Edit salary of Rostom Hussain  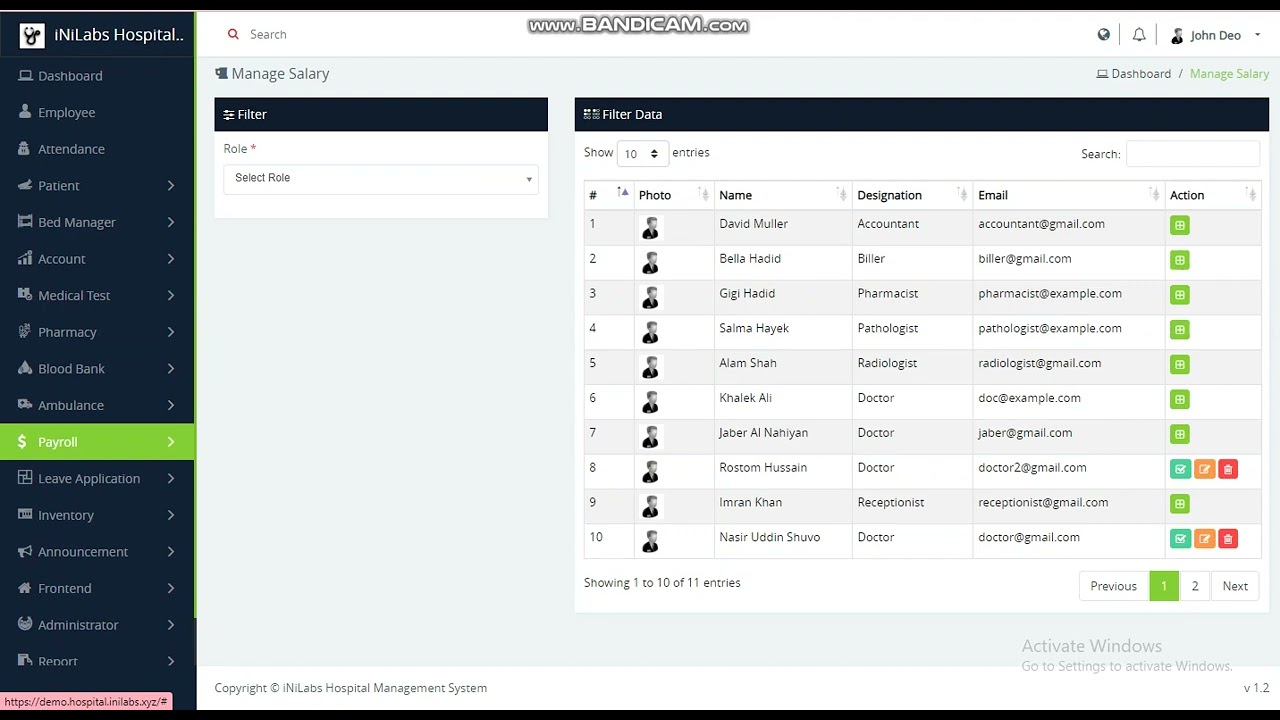(x=1204, y=469)
